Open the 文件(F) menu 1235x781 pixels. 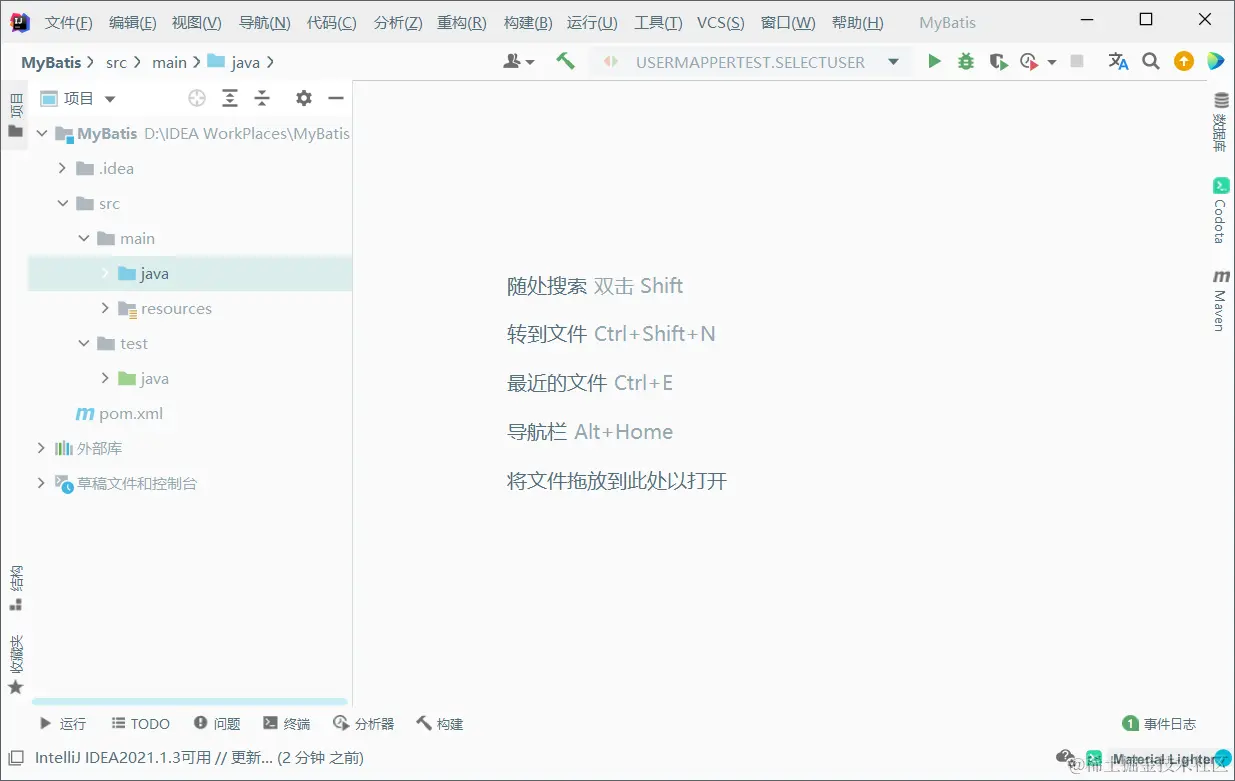(x=69, y=22)
